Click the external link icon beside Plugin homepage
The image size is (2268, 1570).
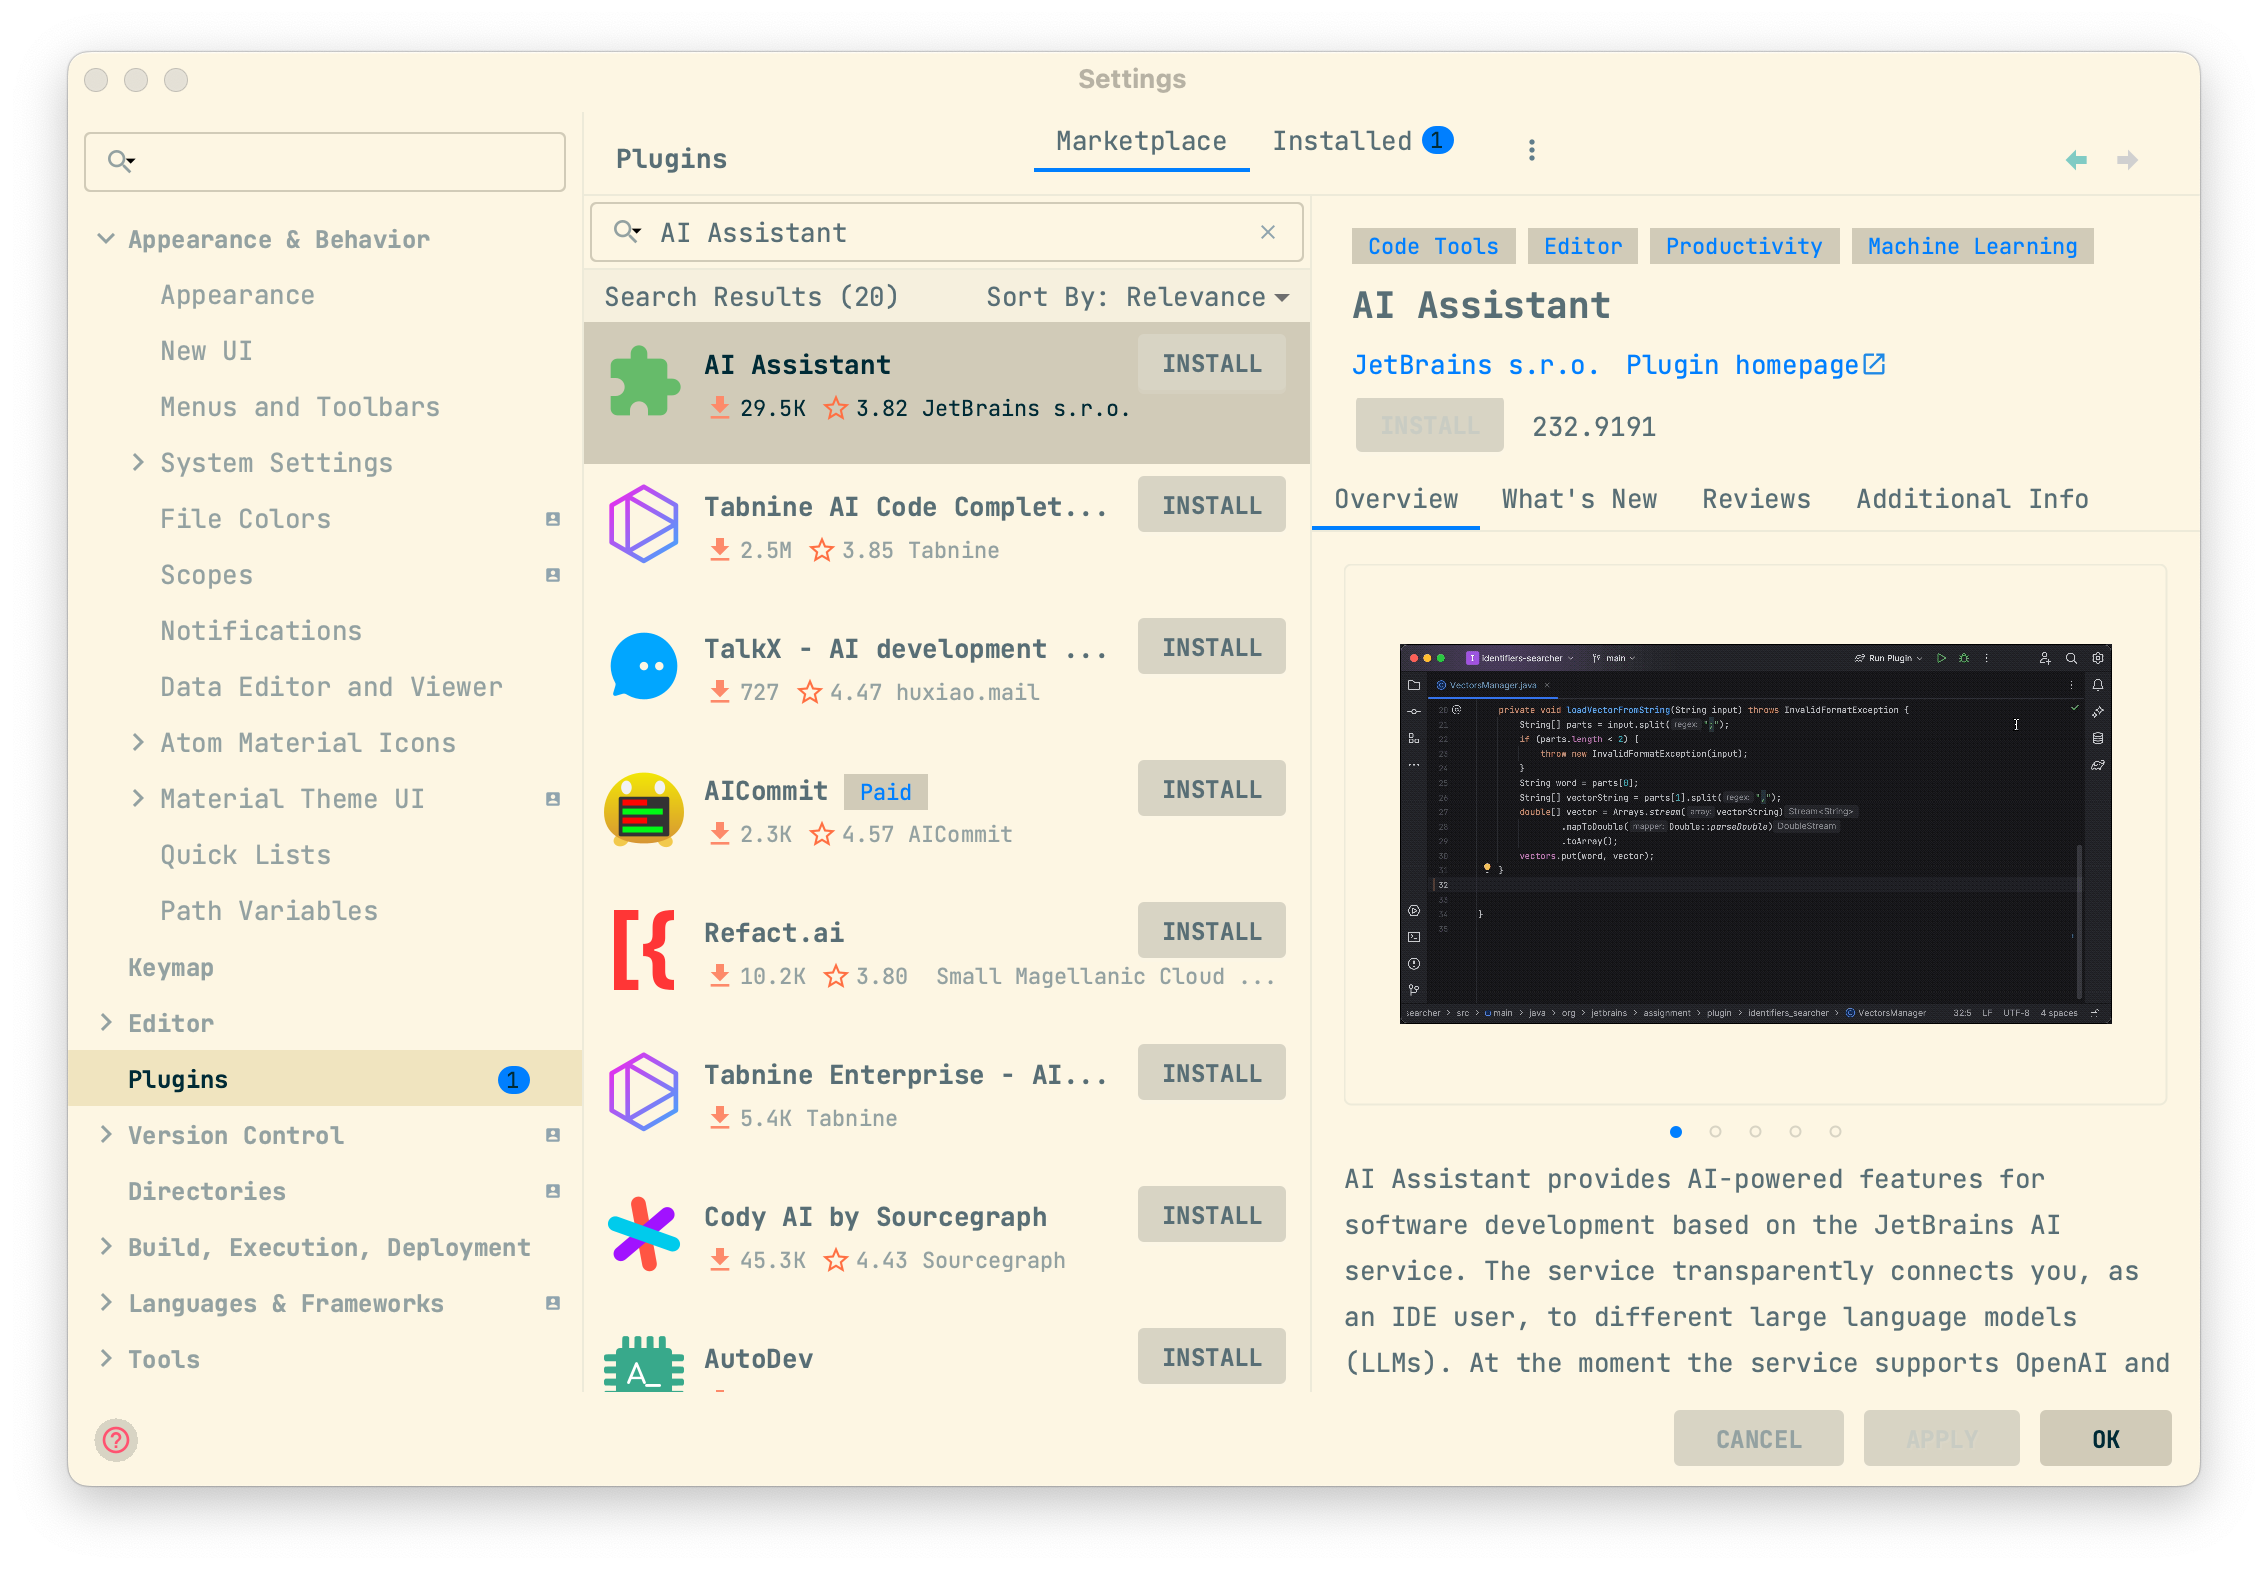coord(1874,364)
